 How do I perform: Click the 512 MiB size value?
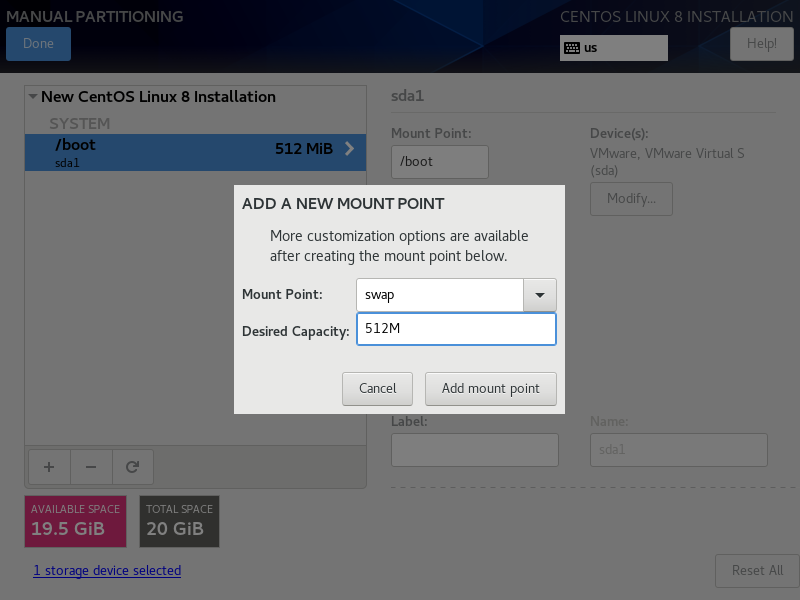(x=304, y=149)
